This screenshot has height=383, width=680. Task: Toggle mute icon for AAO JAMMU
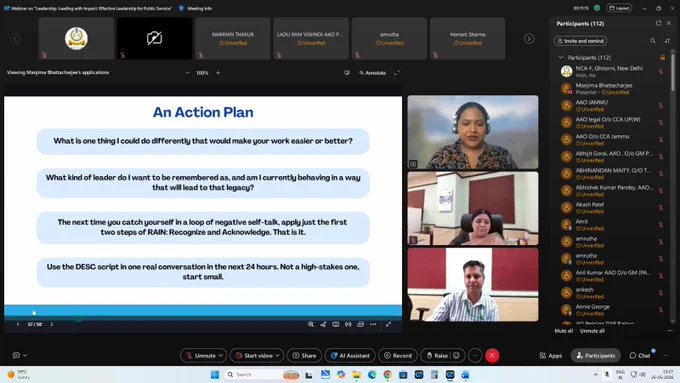click(661, 105)
